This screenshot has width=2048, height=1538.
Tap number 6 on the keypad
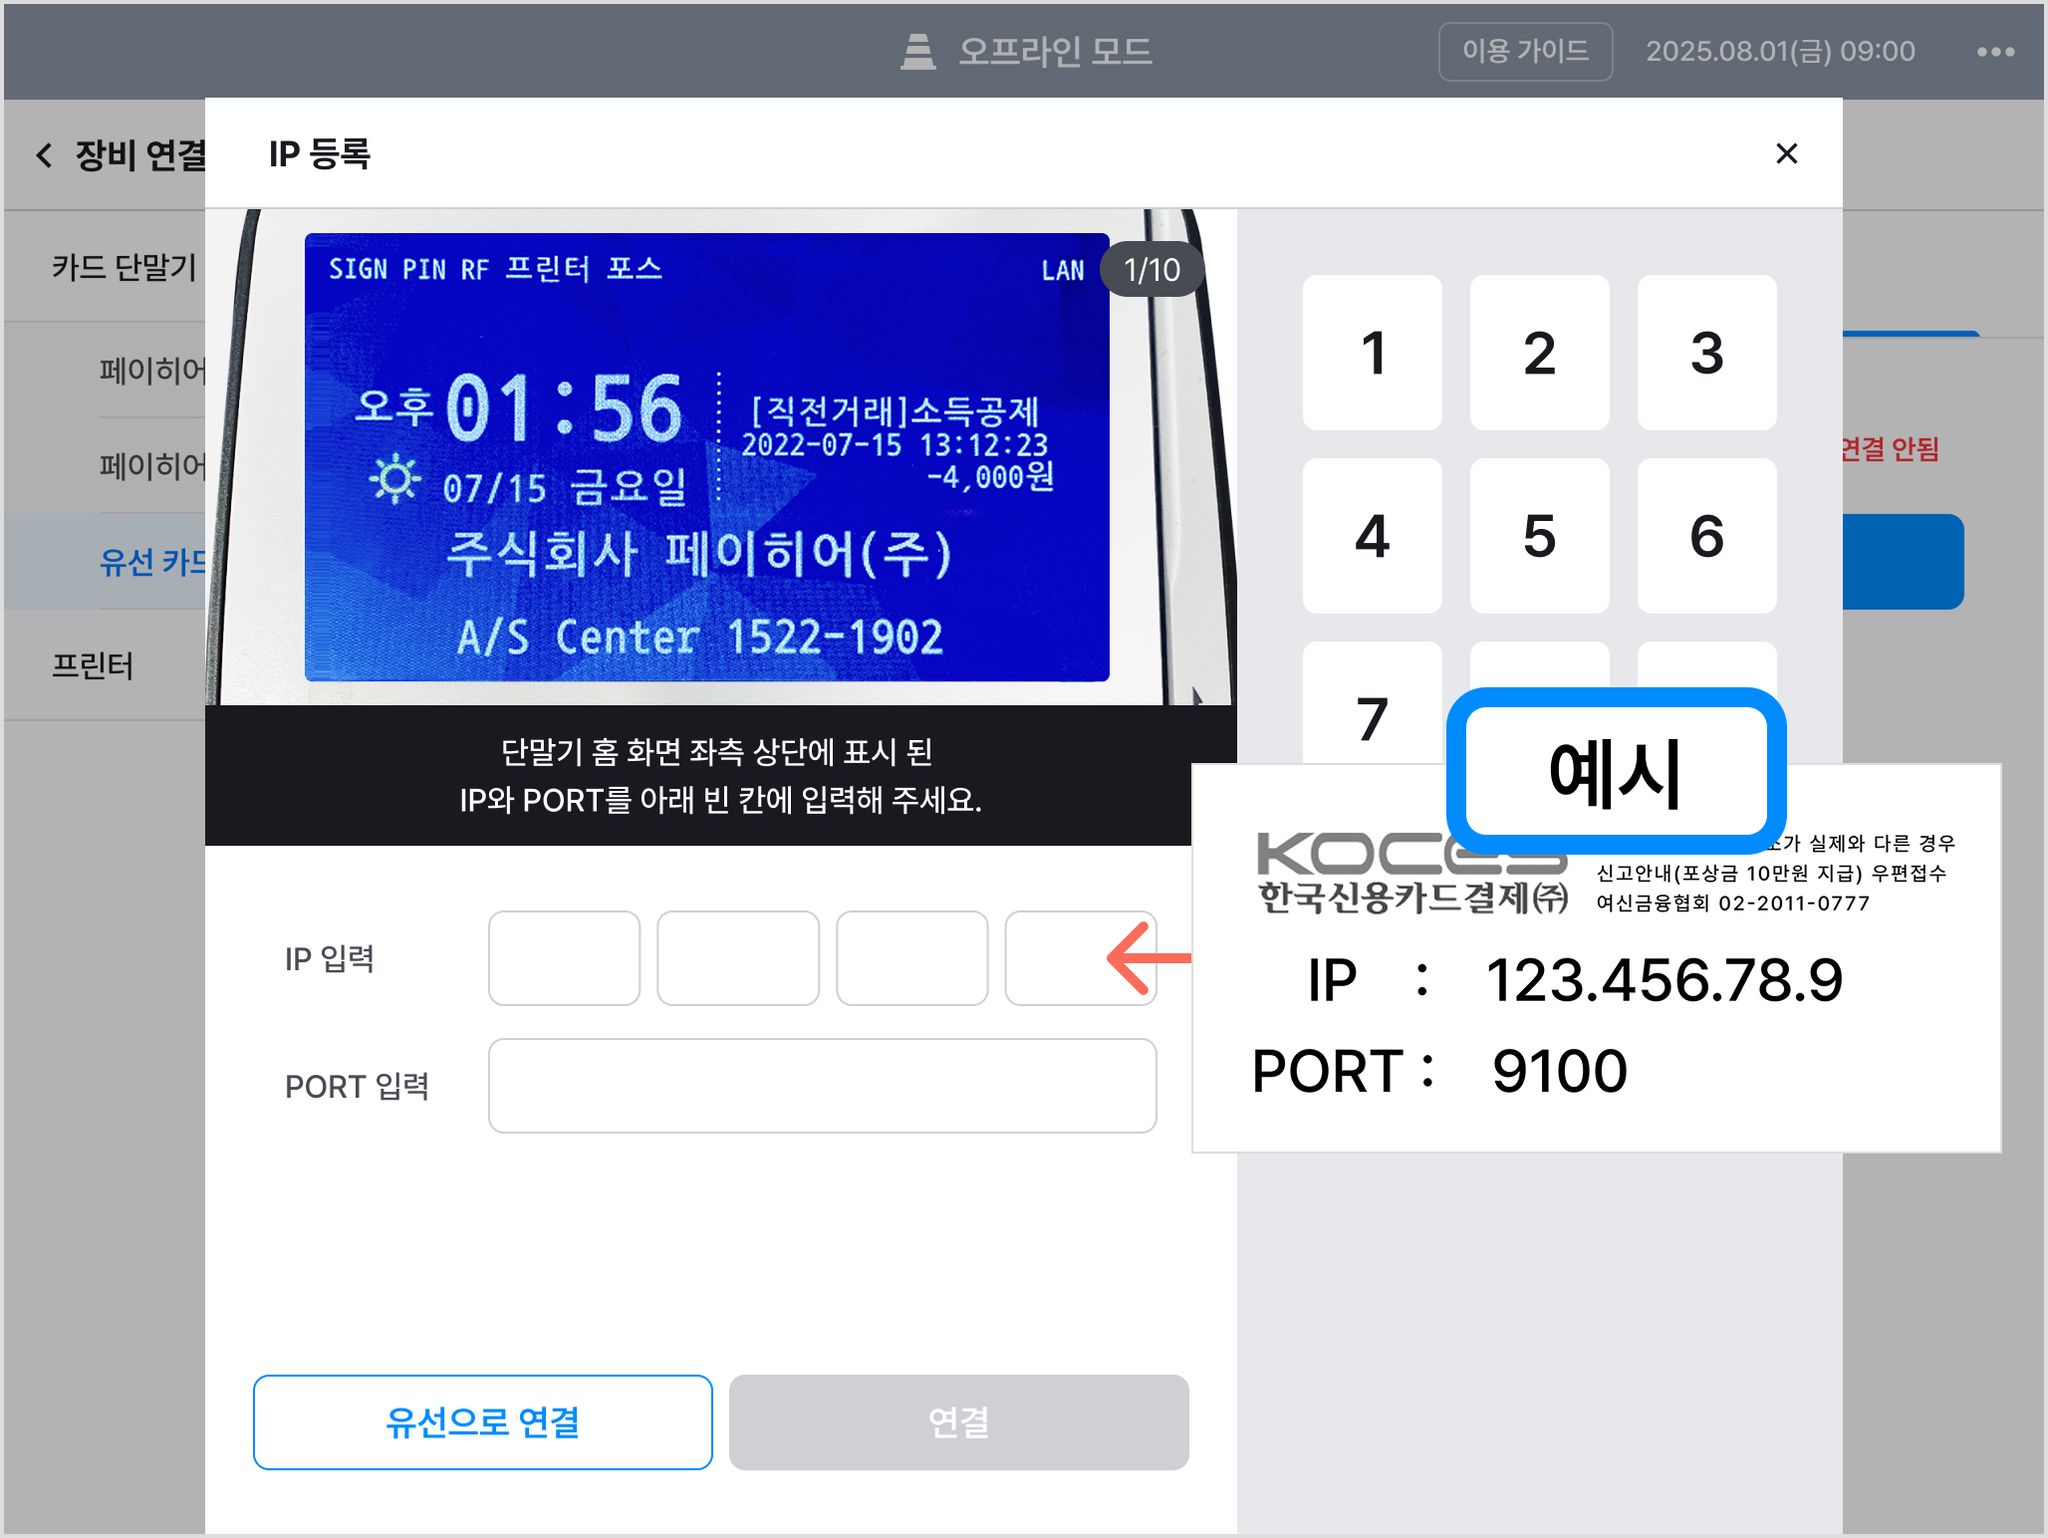(1707, 536)
